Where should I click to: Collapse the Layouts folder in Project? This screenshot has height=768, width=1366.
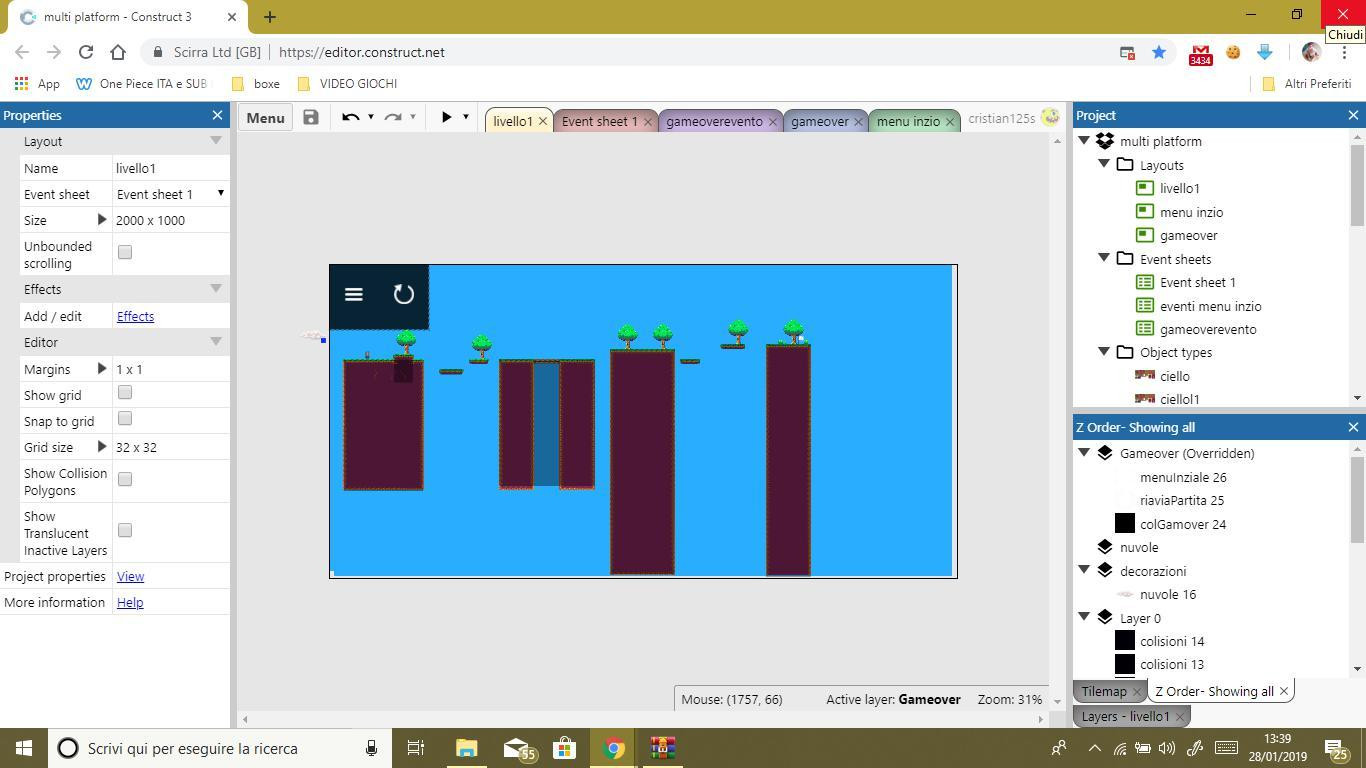pos(1104,164)
